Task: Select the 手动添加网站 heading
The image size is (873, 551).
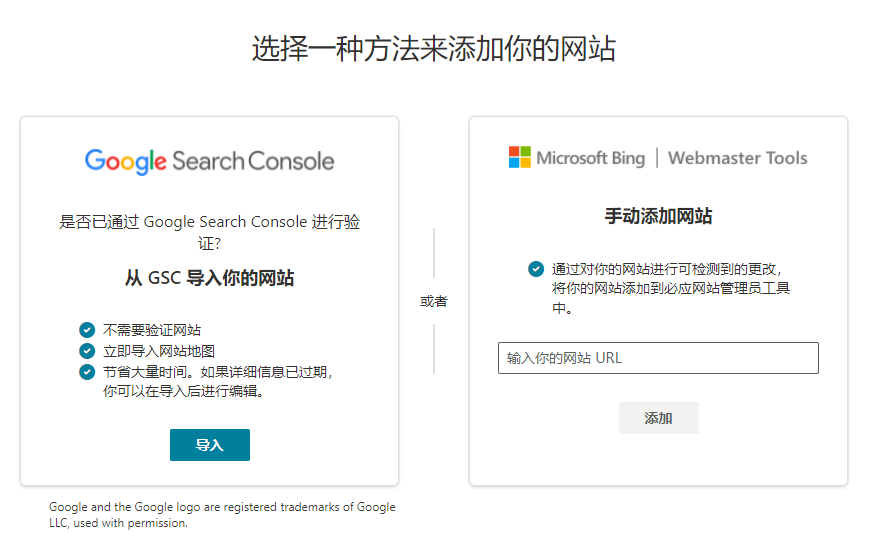Action: click(658, 216)
